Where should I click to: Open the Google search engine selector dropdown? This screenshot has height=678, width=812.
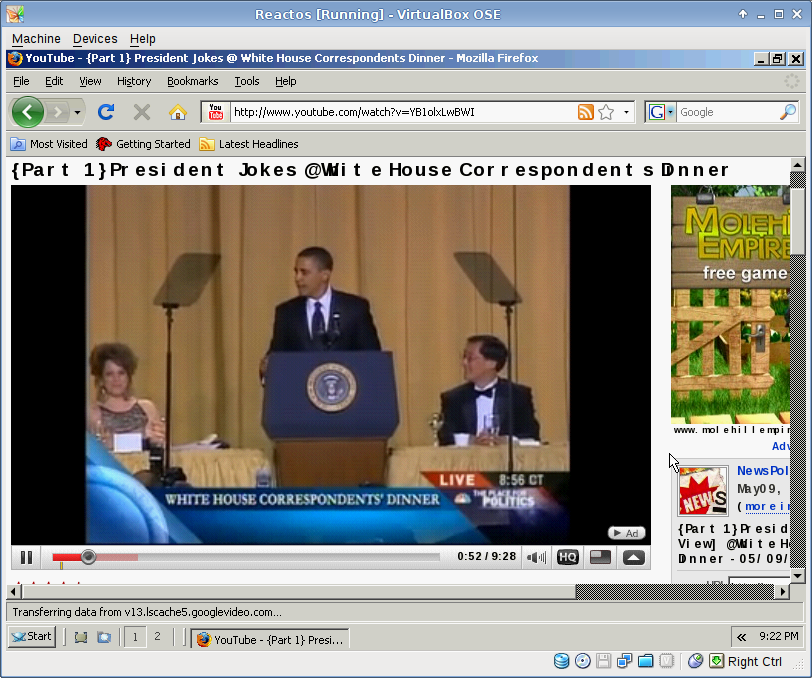click(x=661, y=112)
